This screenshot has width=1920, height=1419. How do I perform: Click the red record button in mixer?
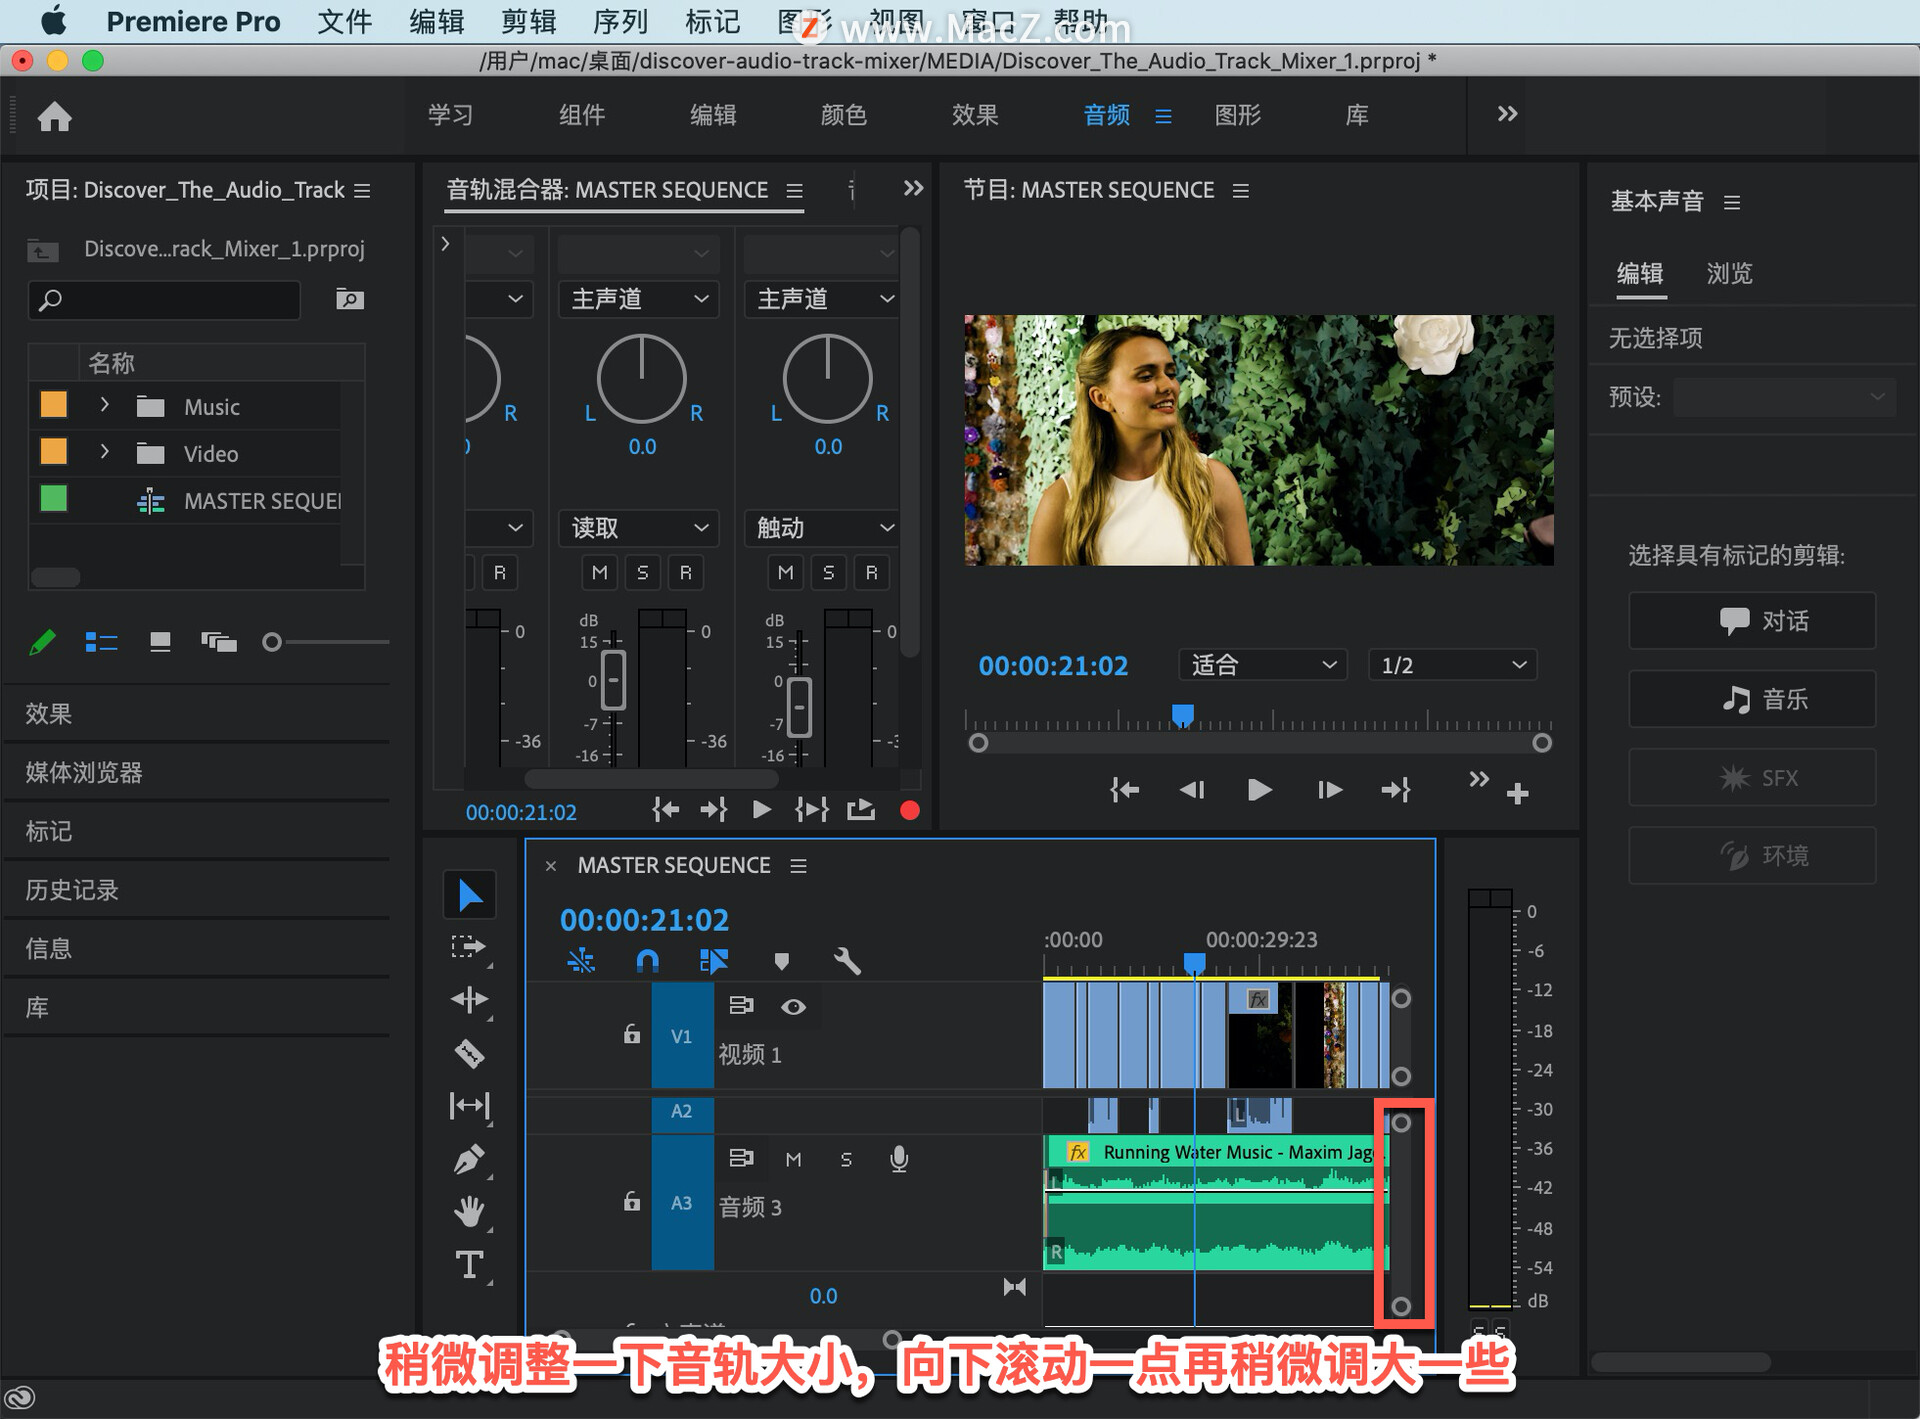[x=909, y=810]
